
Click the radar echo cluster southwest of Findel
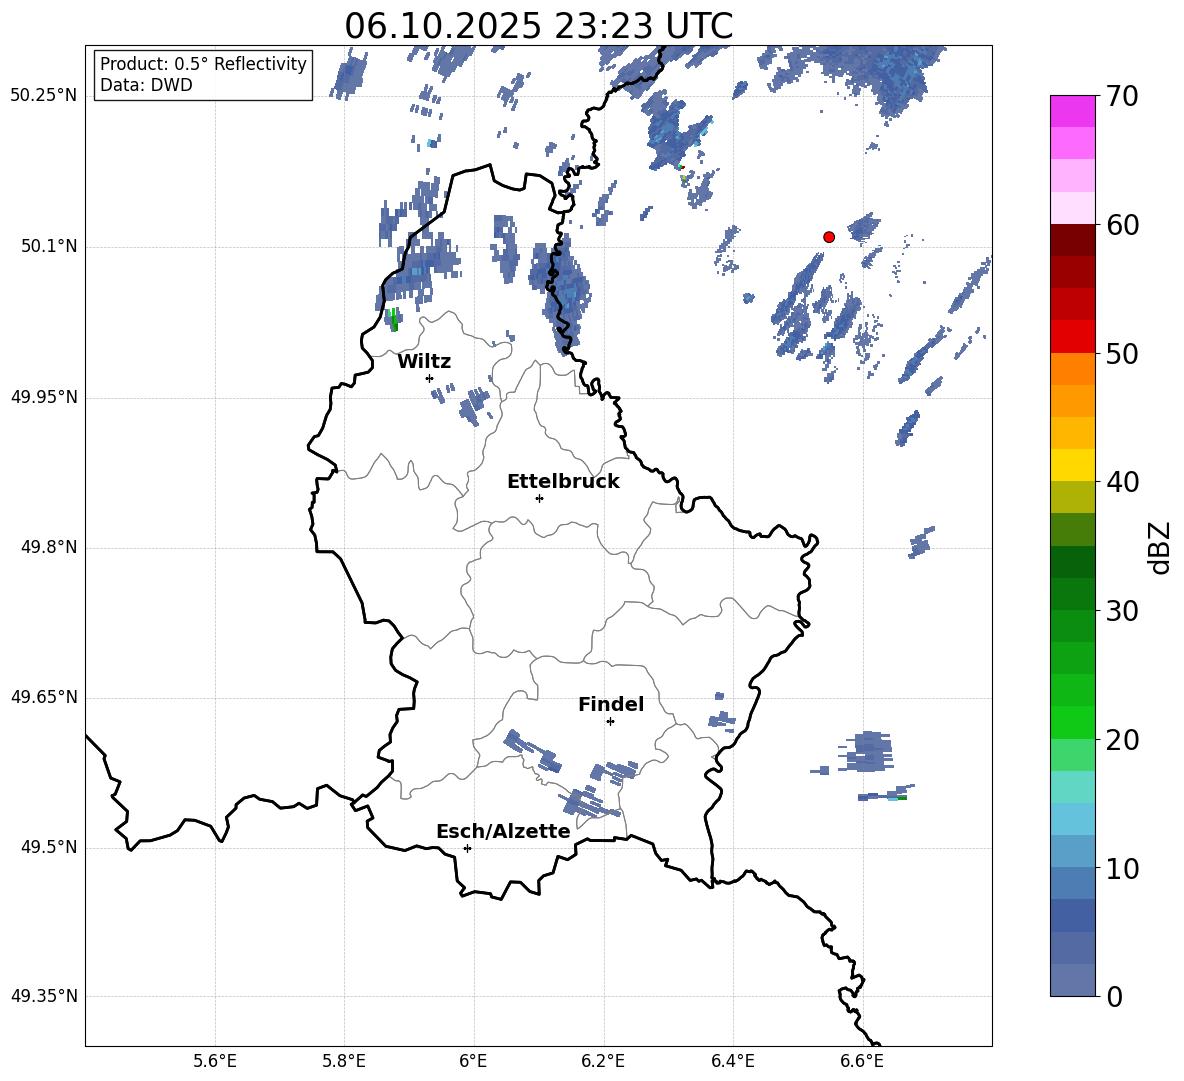pyautogui.click(x=532, y=751)
